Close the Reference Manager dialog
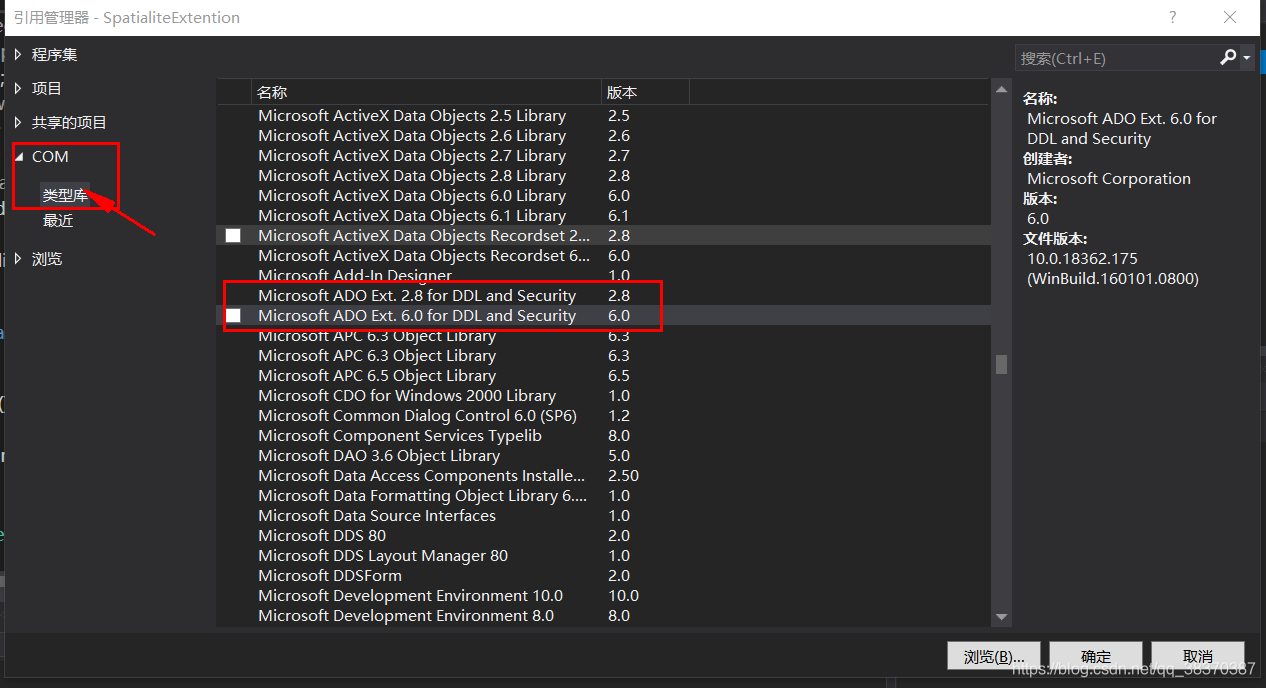 pos(1230,17)
